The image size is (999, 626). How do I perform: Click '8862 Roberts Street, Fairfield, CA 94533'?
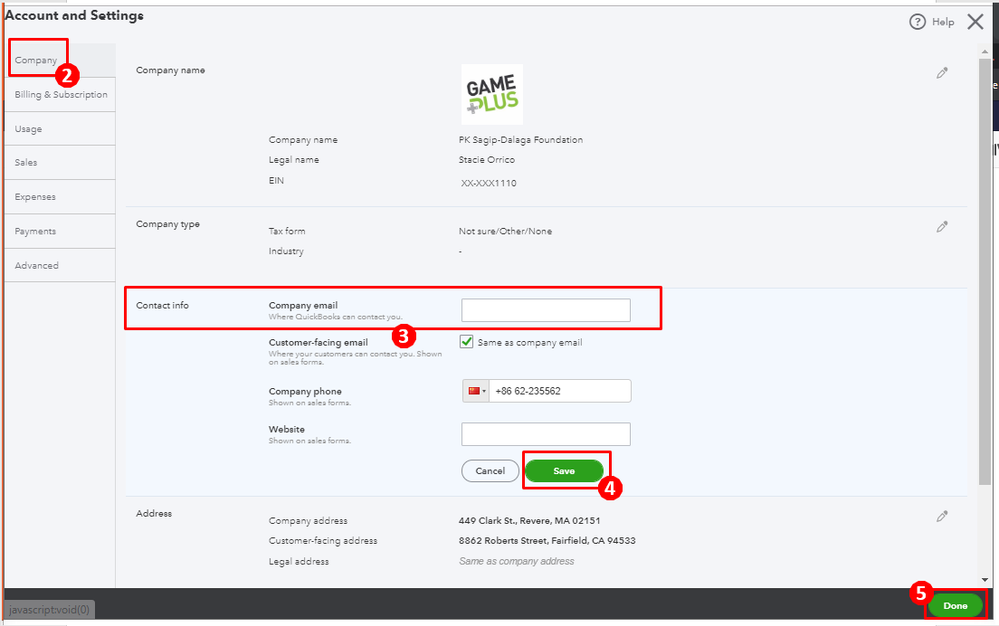tap(547, 541)
